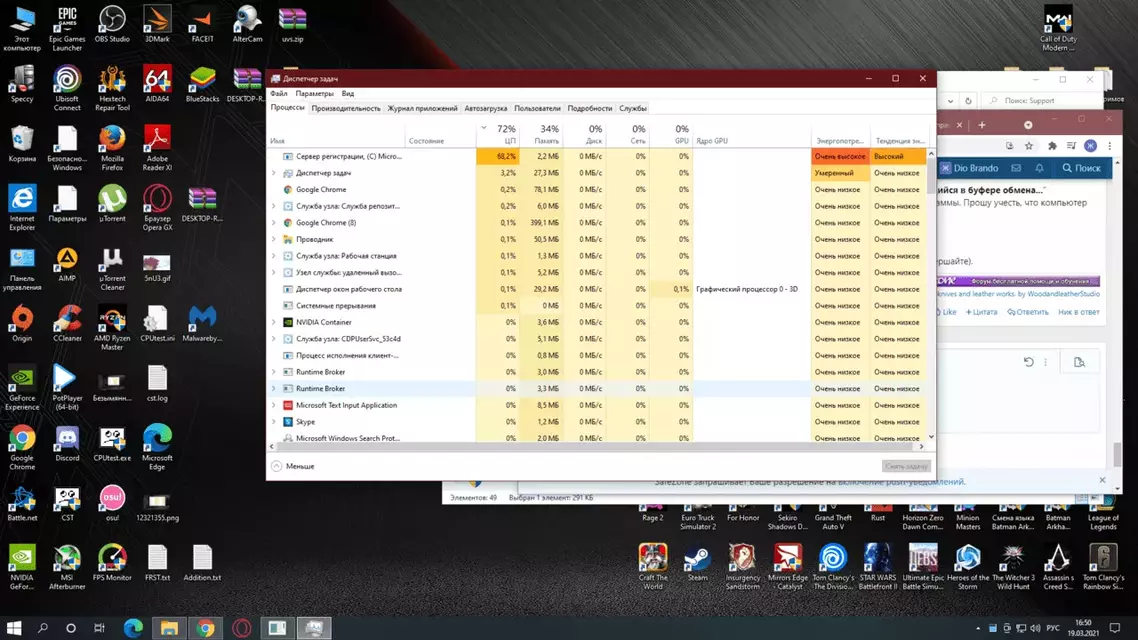This screenshot has height=640, width=1138.
Task: Open Steam desktop shortcut
Action: point(697,563)
